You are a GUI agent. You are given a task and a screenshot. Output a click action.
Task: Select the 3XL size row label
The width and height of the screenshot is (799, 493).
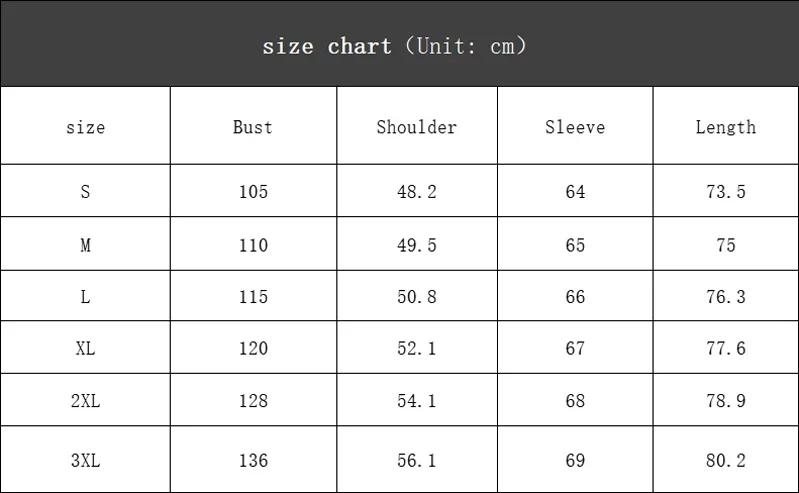(x=85, y=461)
